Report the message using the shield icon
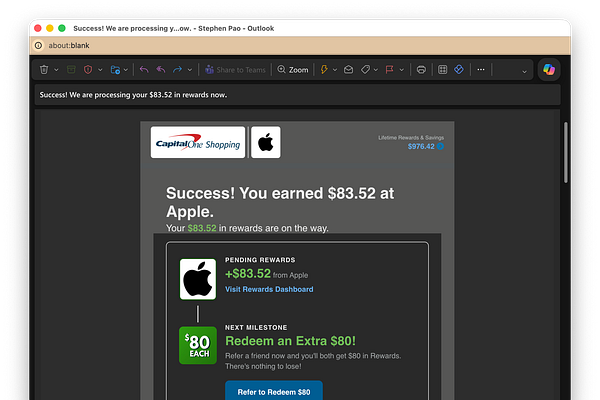The width and height of the screenshot is (600, 400). 88,70
